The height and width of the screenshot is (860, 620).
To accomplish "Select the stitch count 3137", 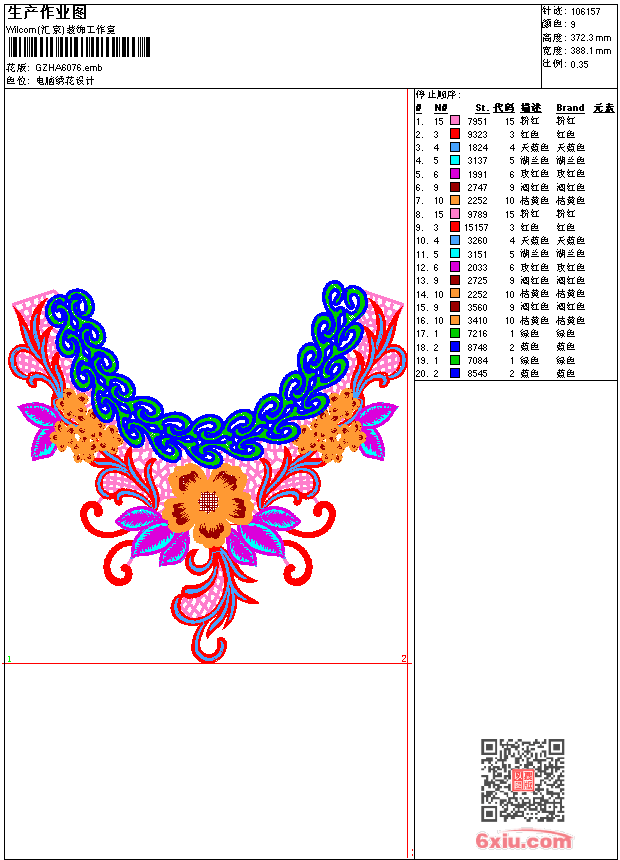I will pyautogui.click(x=477, y=161).
